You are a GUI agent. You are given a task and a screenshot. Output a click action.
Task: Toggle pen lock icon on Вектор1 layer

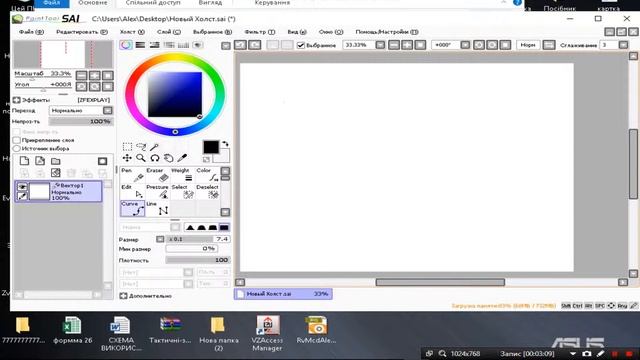22,196
